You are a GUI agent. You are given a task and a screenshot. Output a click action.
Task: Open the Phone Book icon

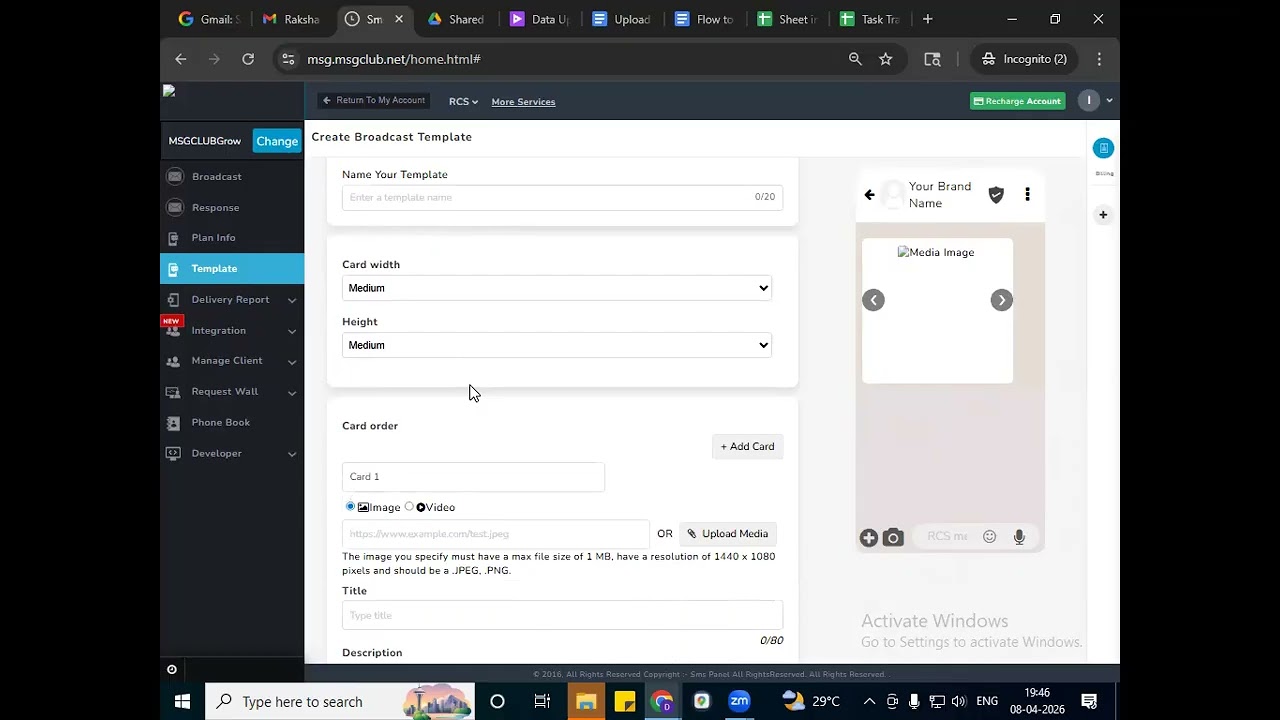pos(174,423)
